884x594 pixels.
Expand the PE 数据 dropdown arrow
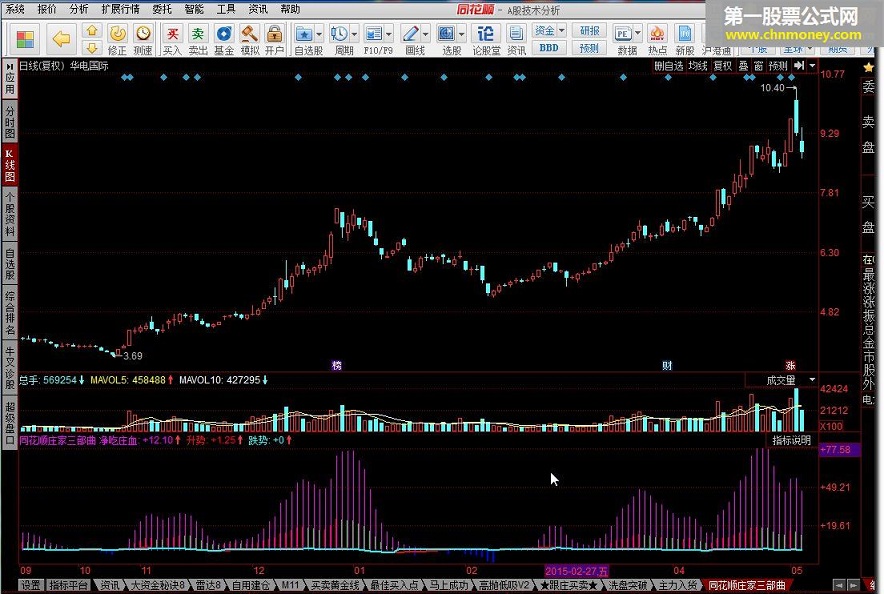click(638, 34)
